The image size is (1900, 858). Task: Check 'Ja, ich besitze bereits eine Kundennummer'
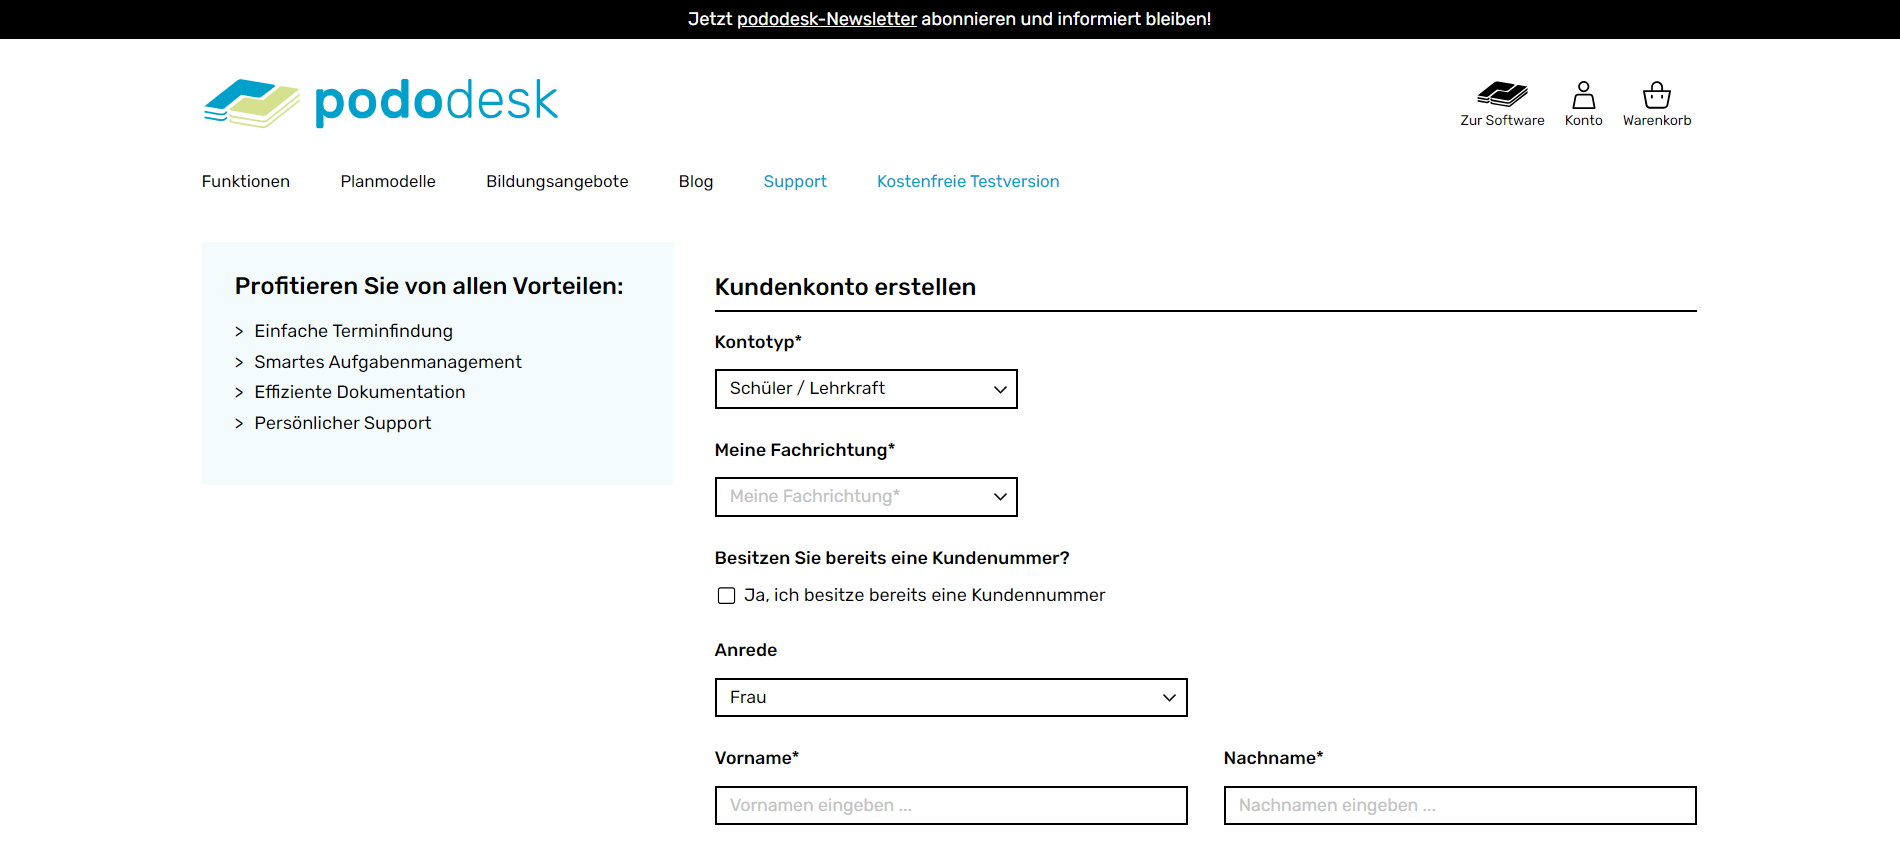tap(727, 596)
